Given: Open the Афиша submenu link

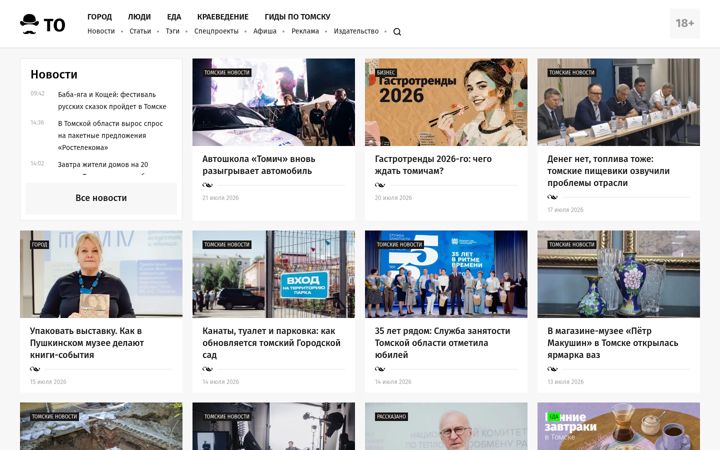Looking at the screenshot, I should (x=265, y=31).
